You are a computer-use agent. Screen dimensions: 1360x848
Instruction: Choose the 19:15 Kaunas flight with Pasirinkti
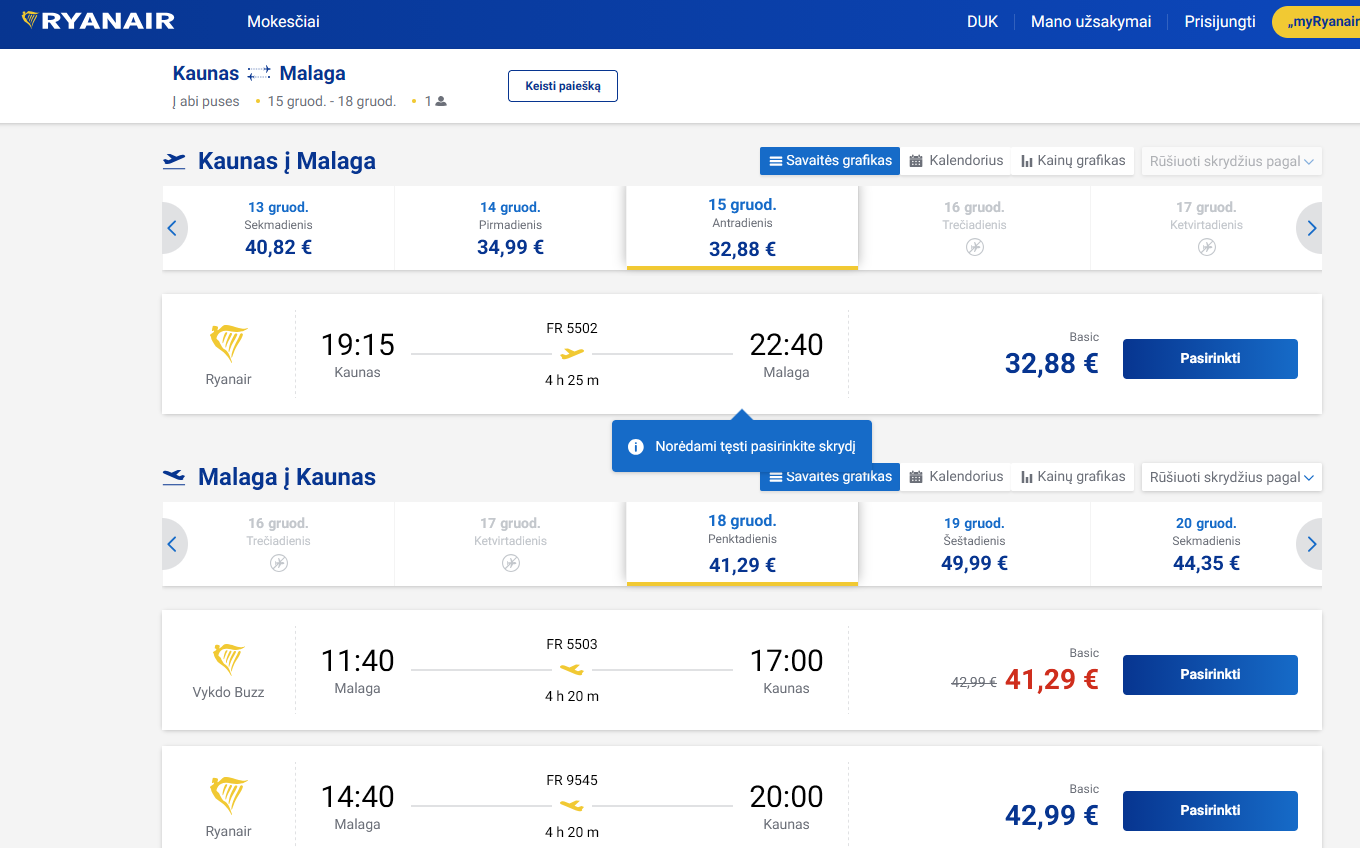click(x=1210, y=359)
